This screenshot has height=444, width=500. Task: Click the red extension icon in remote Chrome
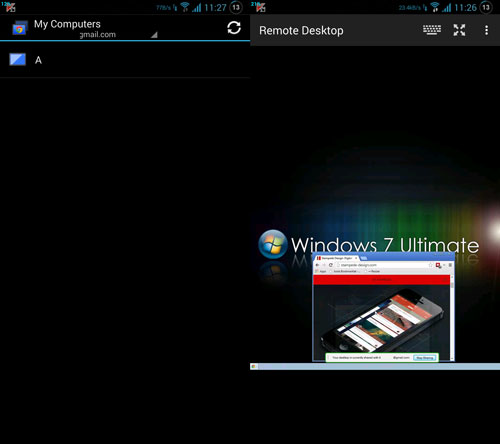pyautogui.click(x=438, y=265)
